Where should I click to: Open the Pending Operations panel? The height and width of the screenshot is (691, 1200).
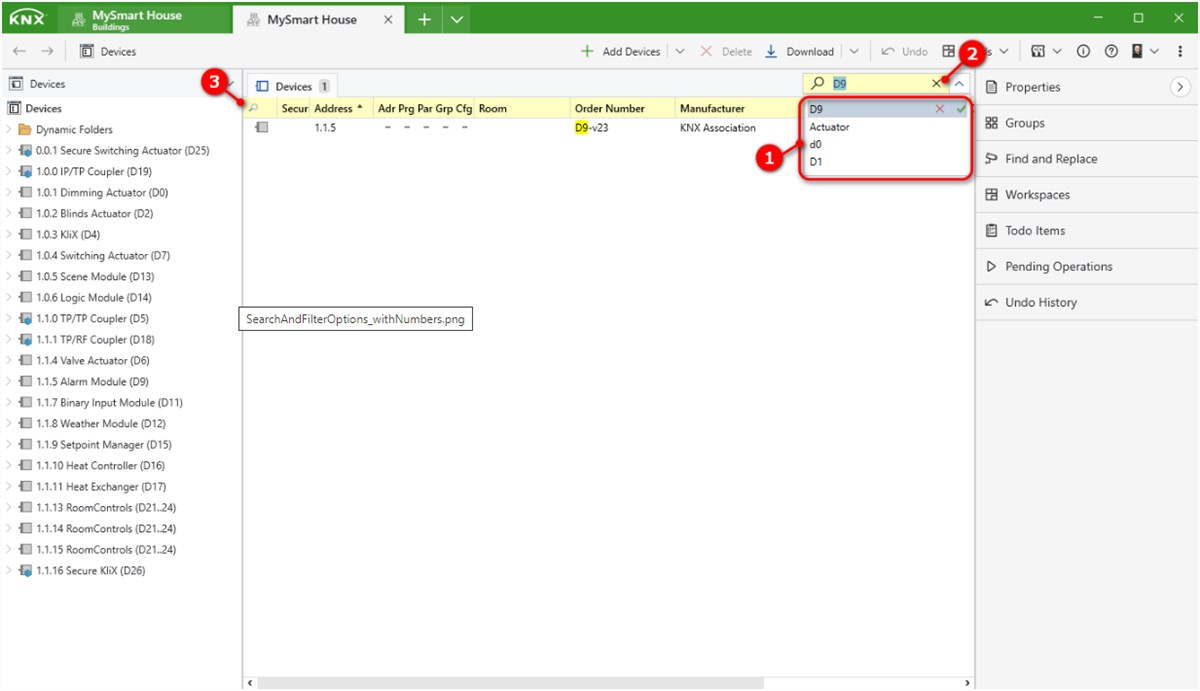1086,267
